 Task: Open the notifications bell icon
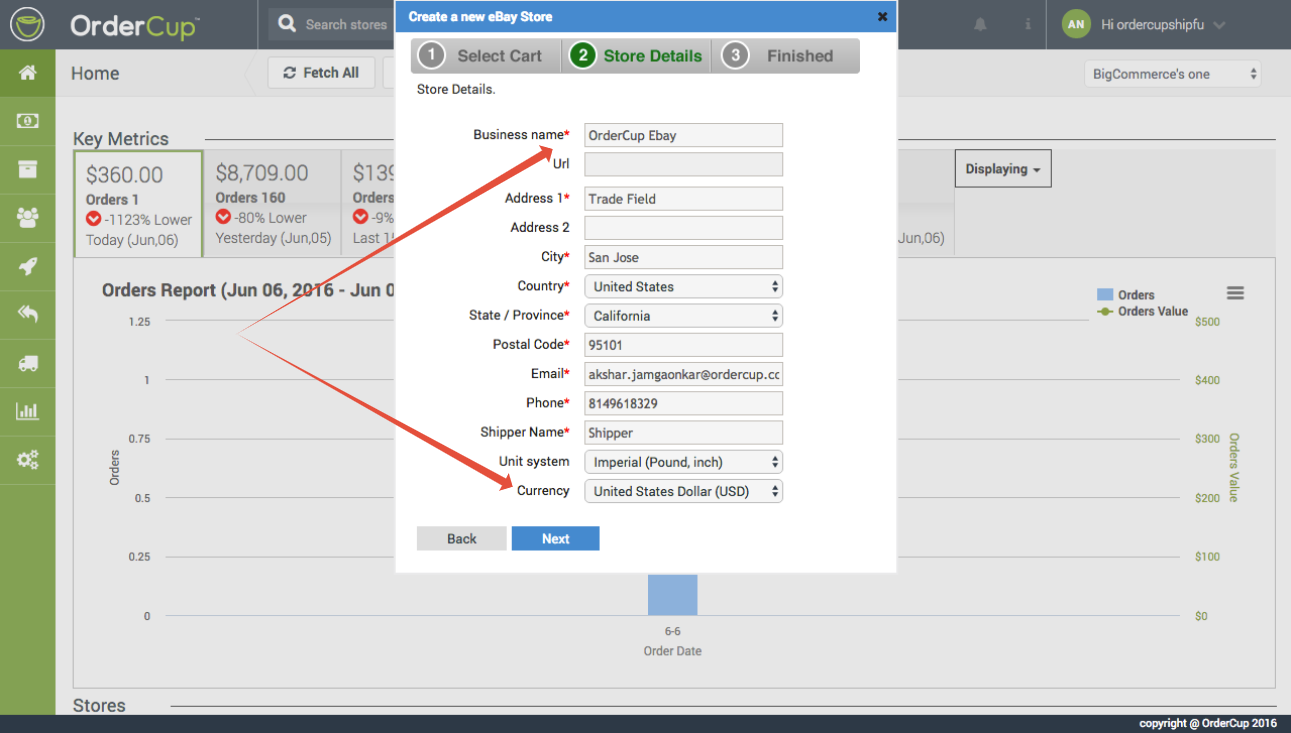[981, 24]
